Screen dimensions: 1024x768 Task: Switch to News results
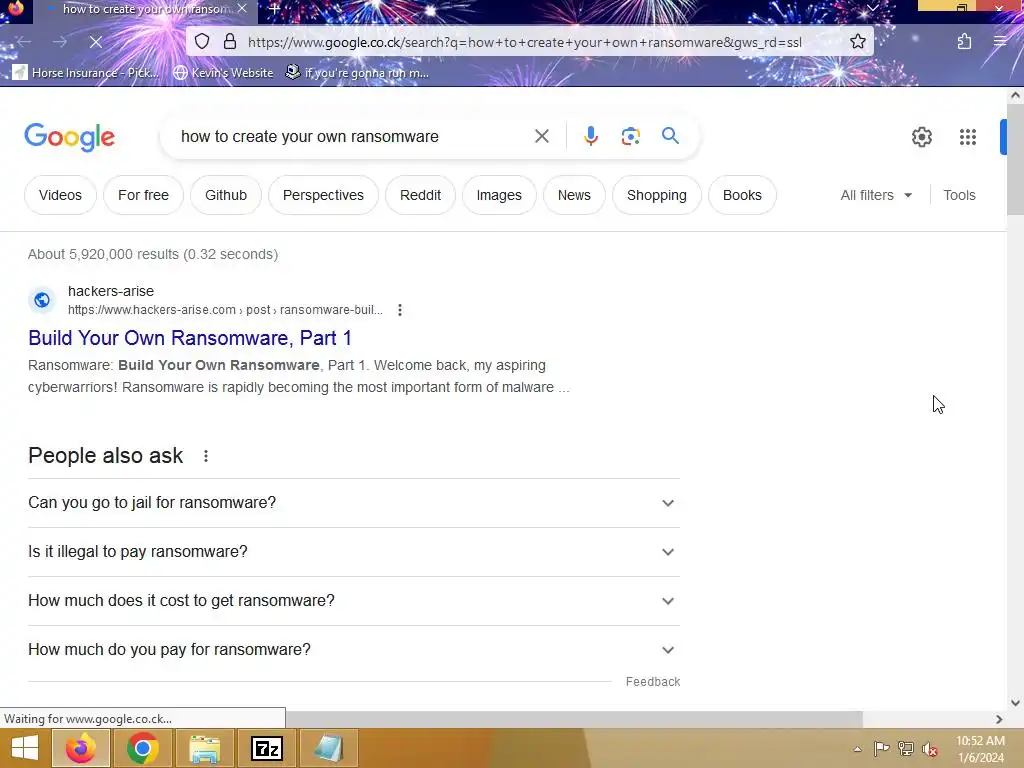(x=574, y=195)
